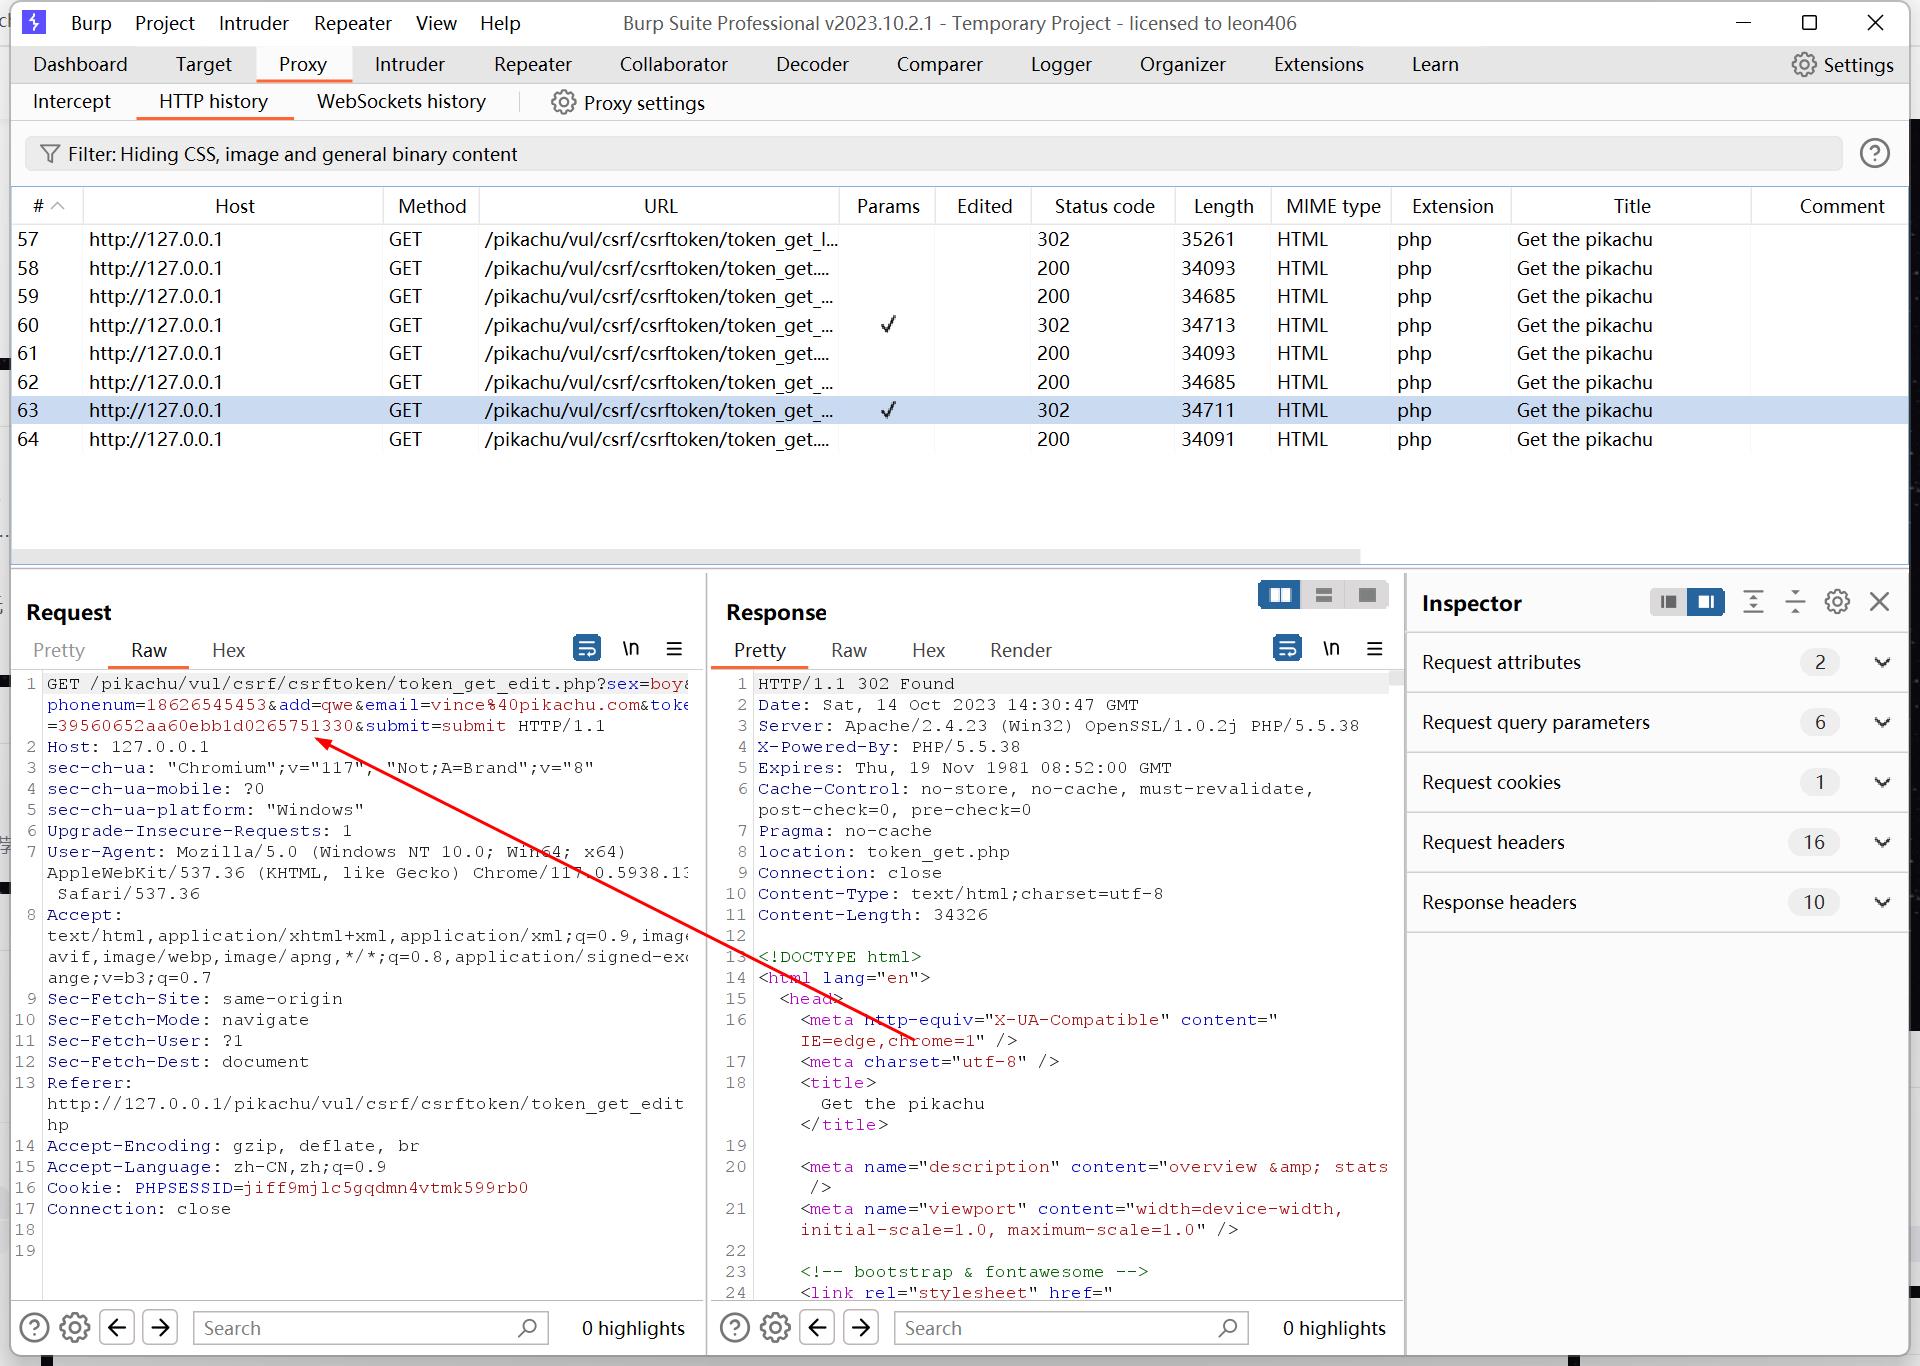Viewport: 1920px width, 1366px height.
Task: Switch Request view to Pretty
Action: (59, 650)
